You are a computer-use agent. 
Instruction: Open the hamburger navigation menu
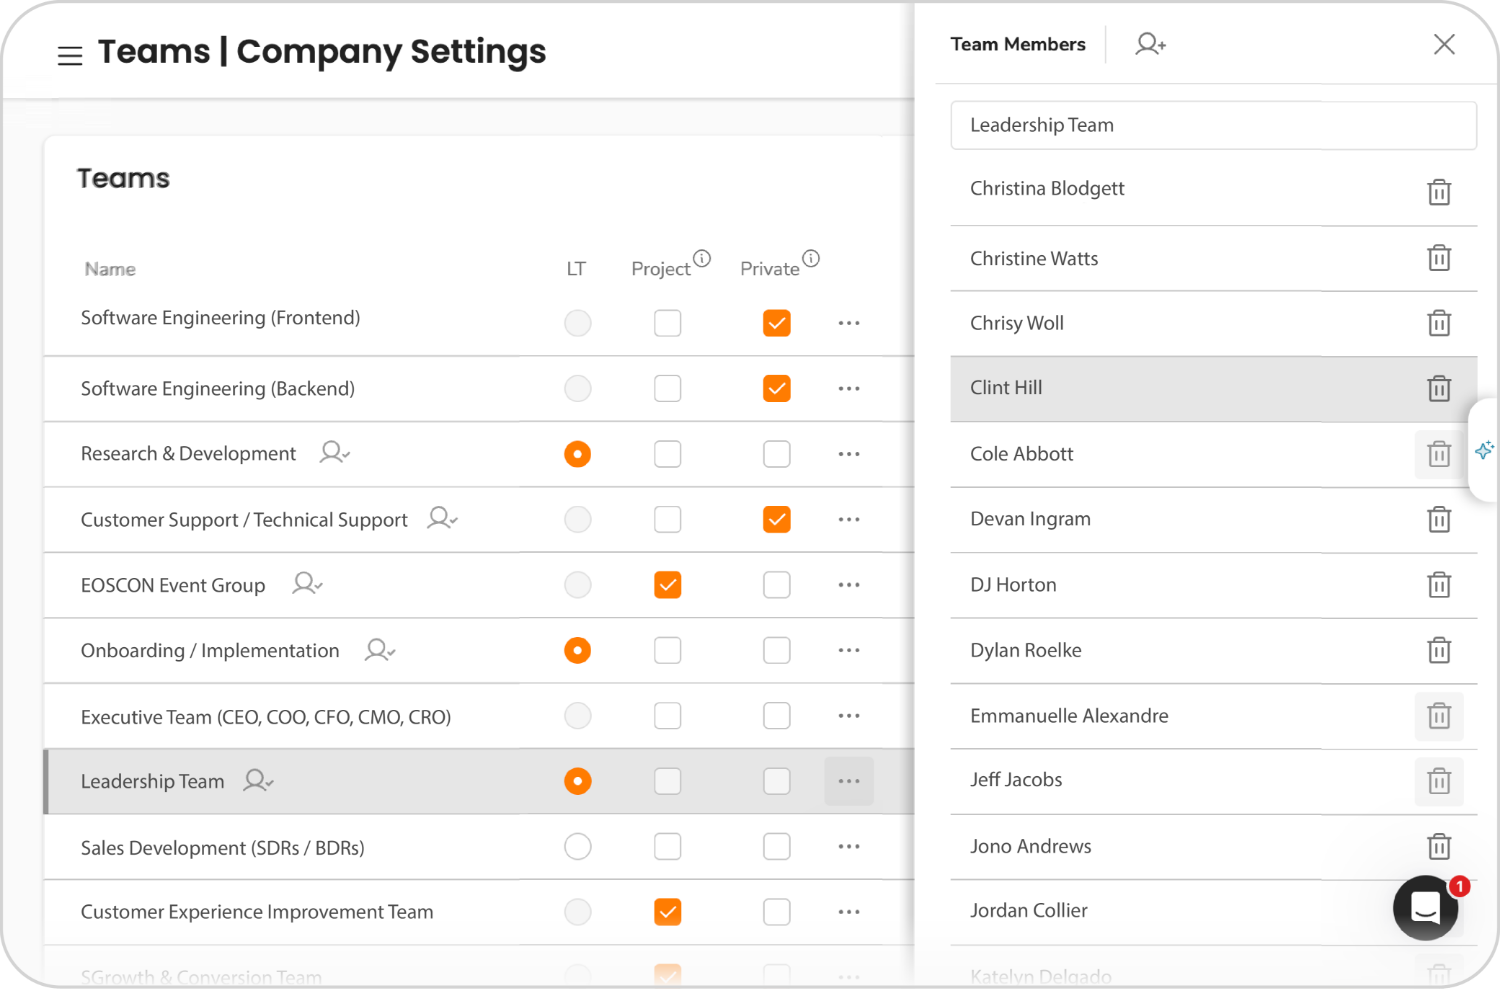coord(70,56)
